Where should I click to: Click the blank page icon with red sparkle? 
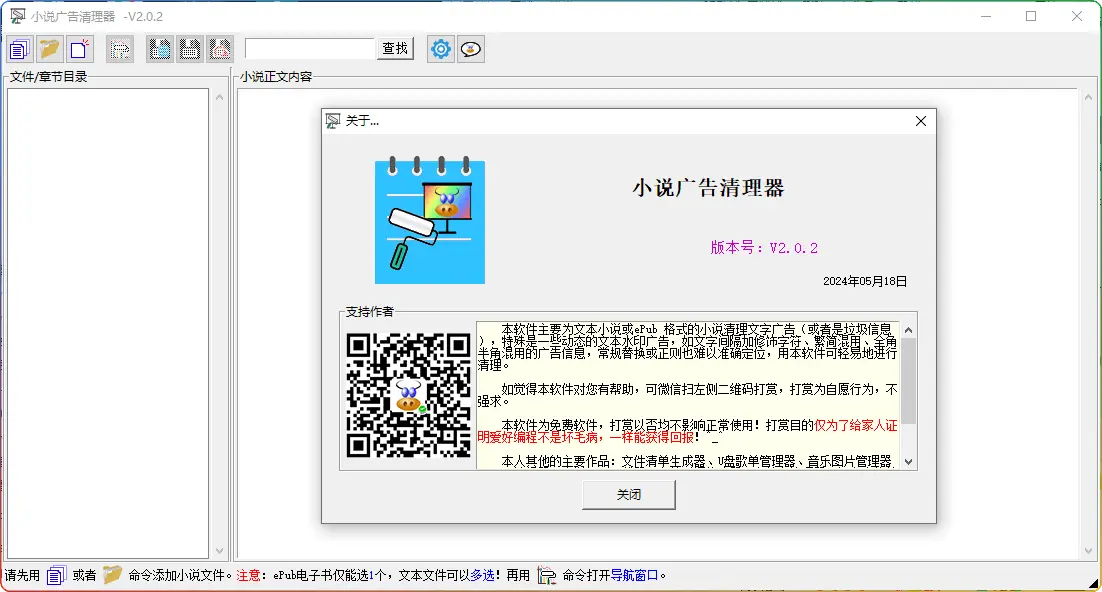80,49
